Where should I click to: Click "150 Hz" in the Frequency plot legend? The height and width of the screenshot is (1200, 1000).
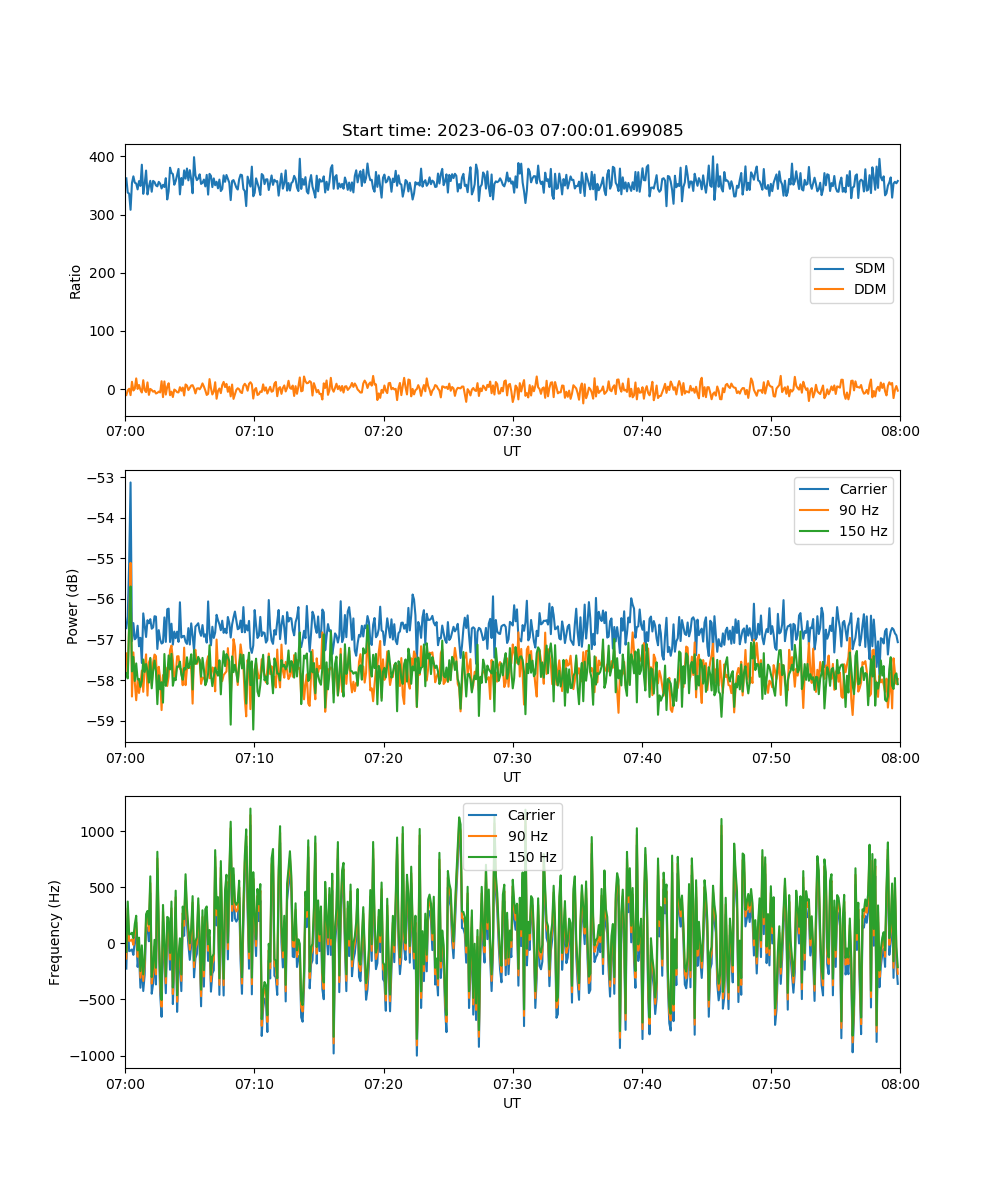click(531, 857)
